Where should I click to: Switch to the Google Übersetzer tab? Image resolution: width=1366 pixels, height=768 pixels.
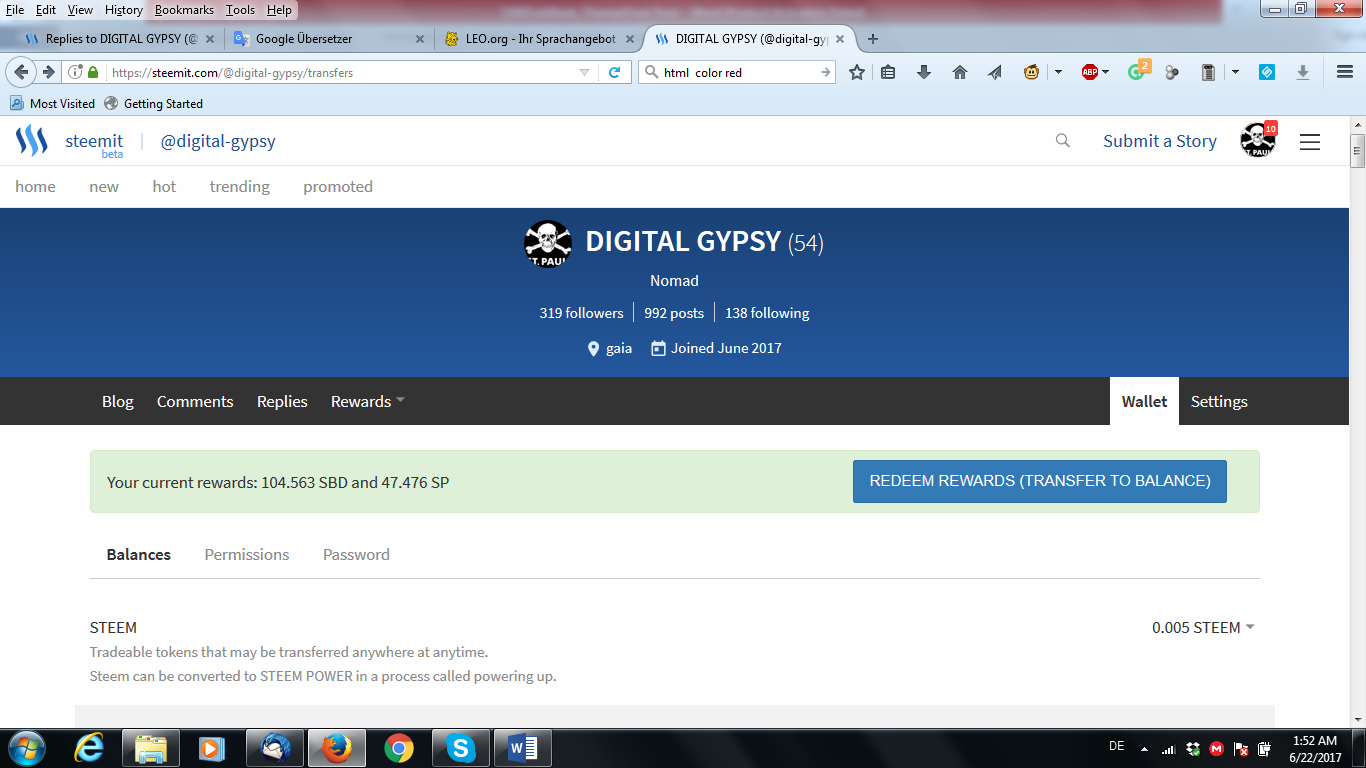(x=329, y=39)
